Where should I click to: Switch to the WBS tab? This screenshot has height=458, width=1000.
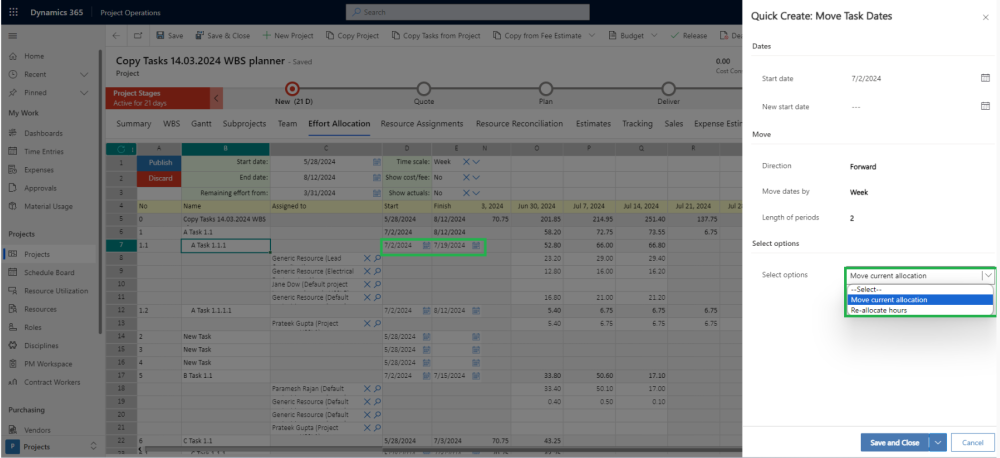pos(172,124)
